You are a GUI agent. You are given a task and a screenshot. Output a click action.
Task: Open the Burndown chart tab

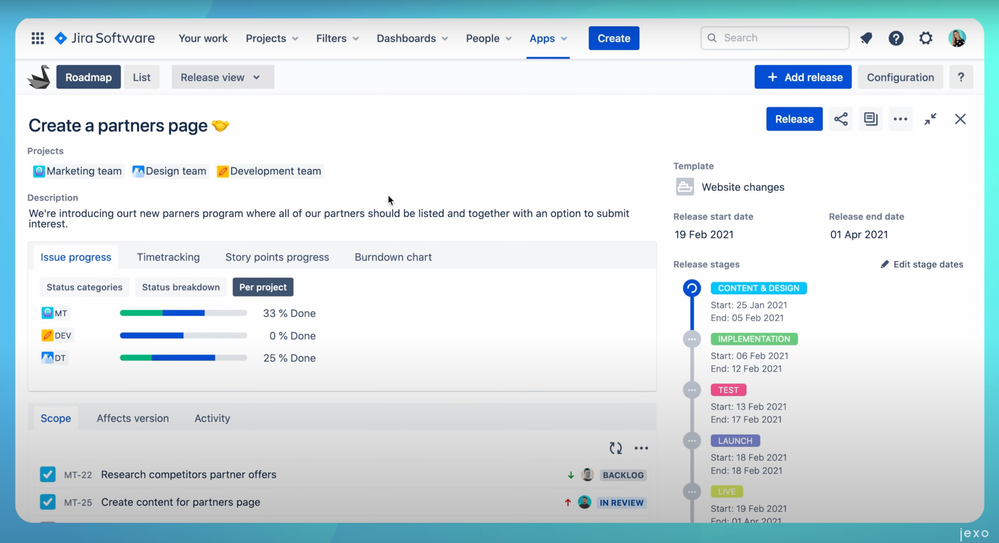coord(393,257)
